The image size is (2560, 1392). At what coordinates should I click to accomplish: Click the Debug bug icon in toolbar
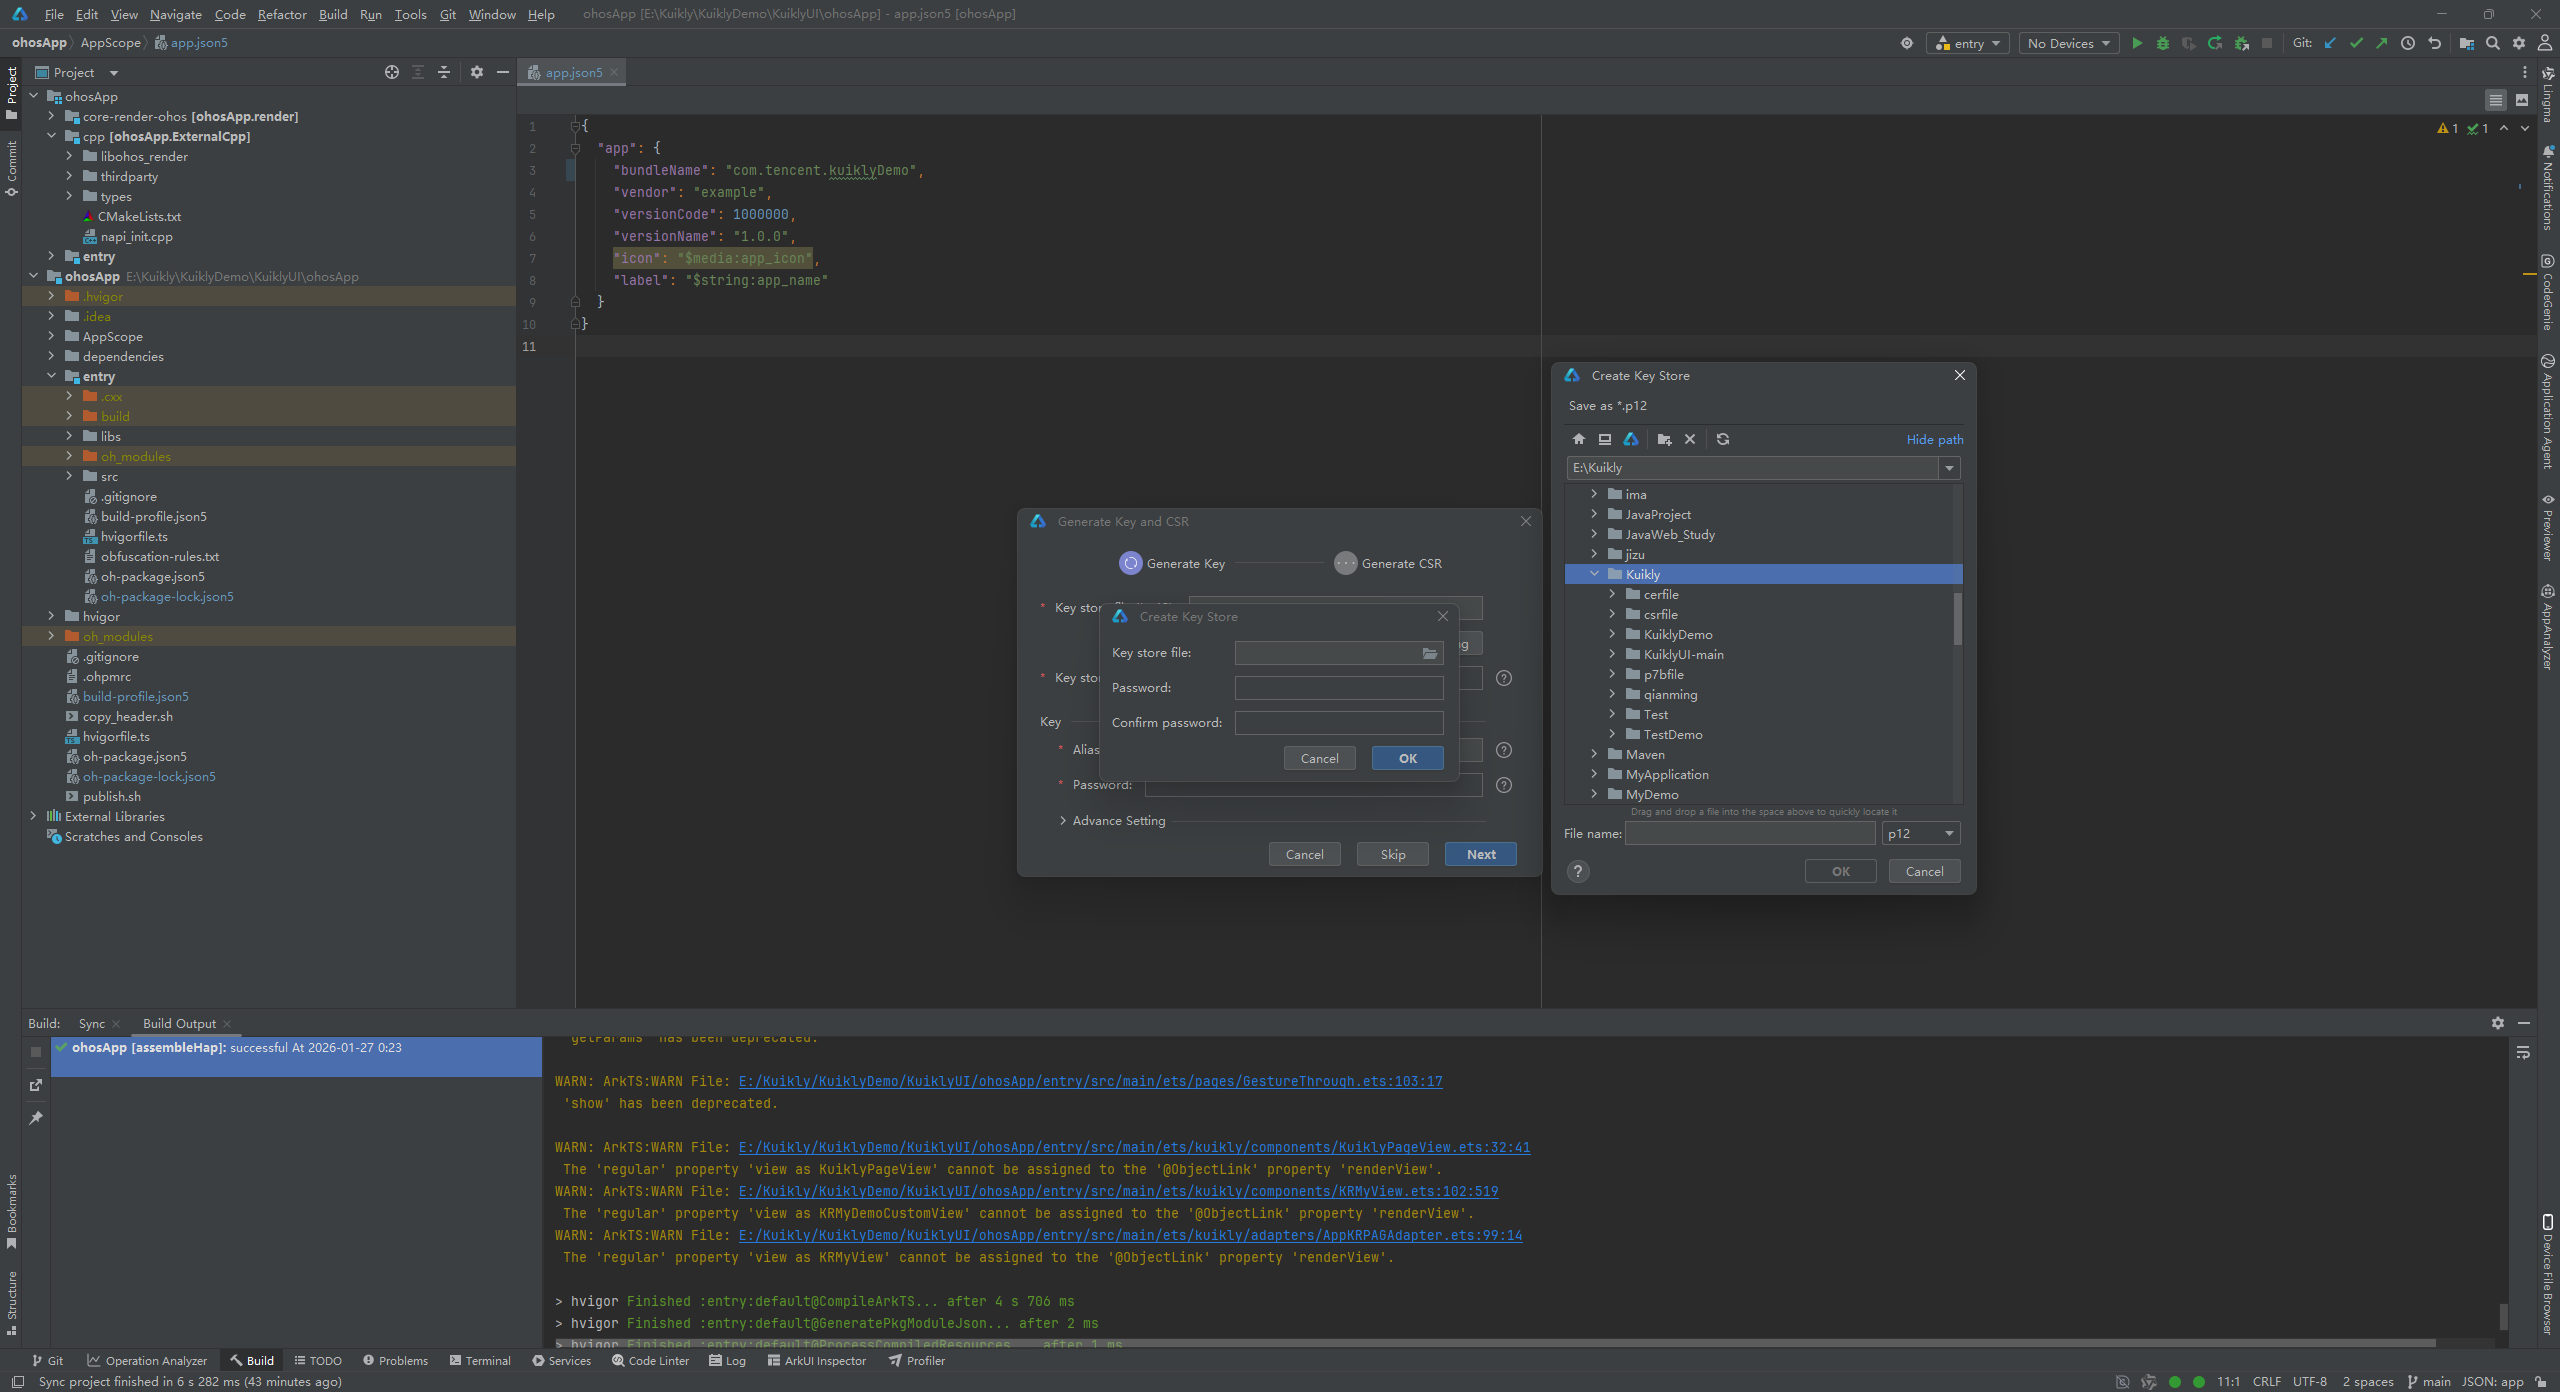coord(2163,43)
